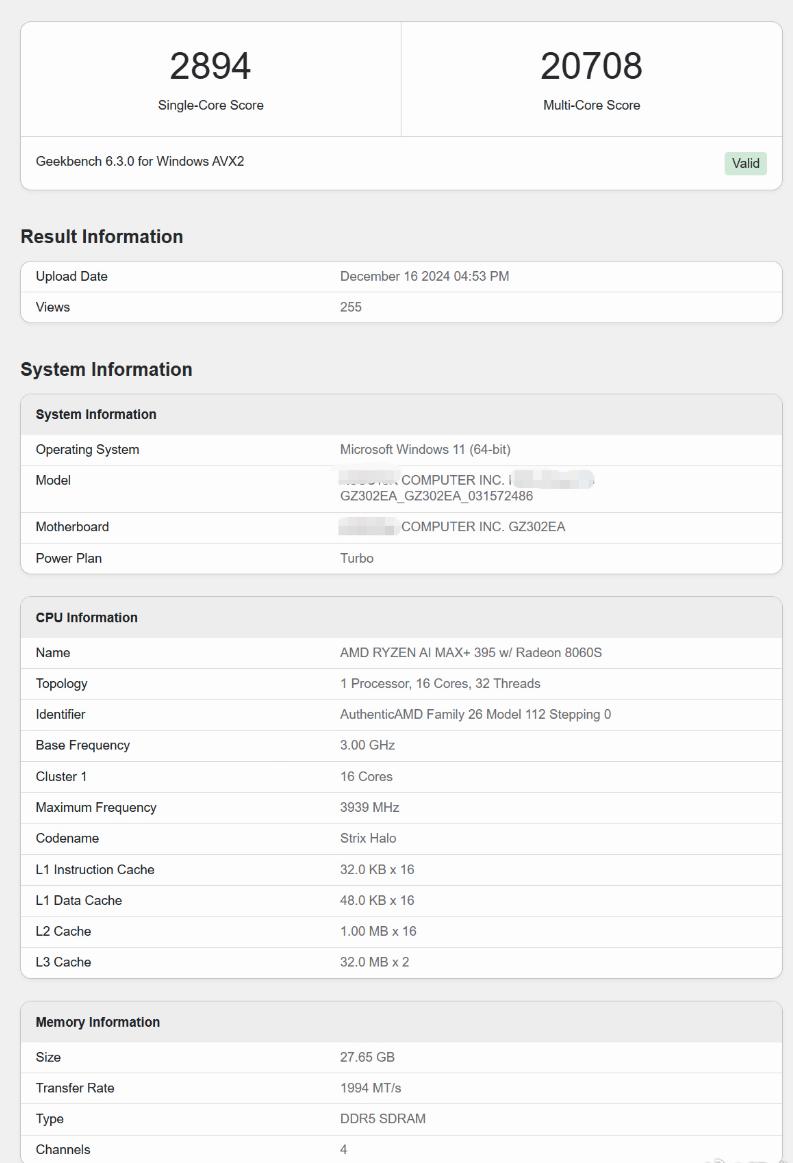
Task: Click the maximum frequency 3939 MHz
Action: click(369, 807)
